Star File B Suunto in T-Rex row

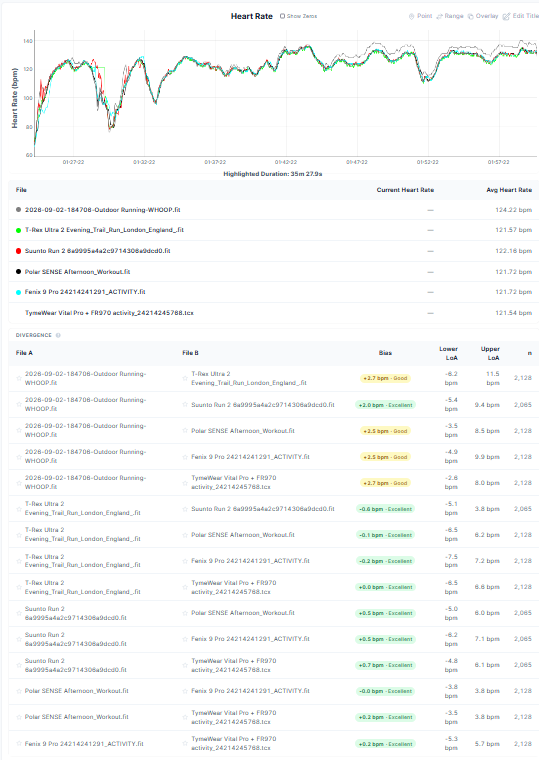point(185,508)
